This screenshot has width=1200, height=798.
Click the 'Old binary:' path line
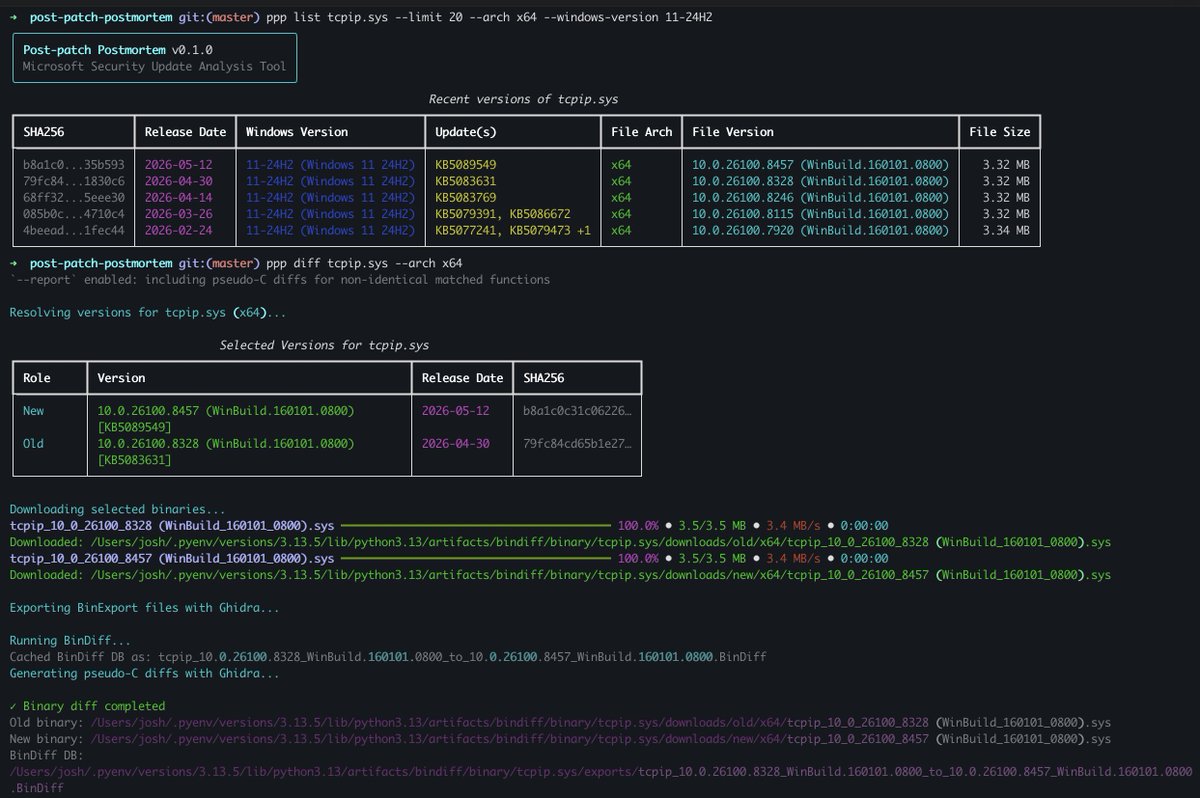tap(559, 722)
